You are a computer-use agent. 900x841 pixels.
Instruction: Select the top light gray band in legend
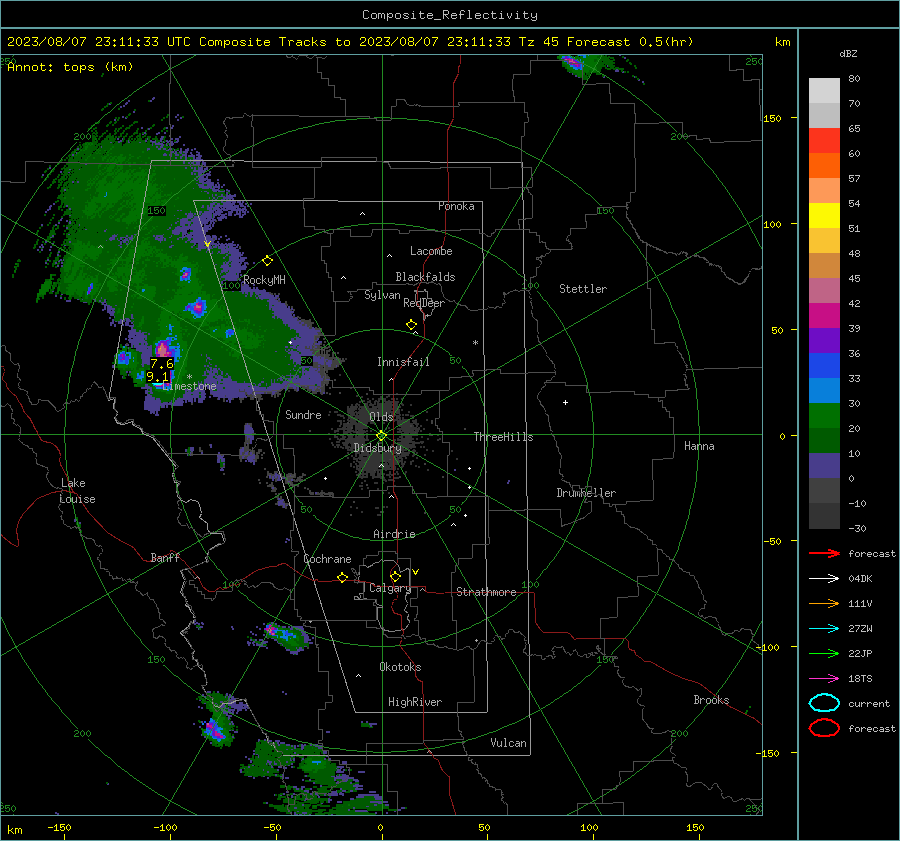[x=824, y=91]
